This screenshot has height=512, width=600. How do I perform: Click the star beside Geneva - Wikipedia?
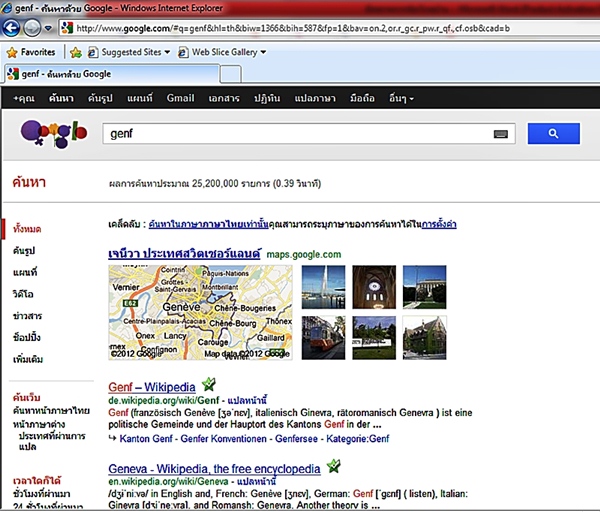[x=333, y=466]
